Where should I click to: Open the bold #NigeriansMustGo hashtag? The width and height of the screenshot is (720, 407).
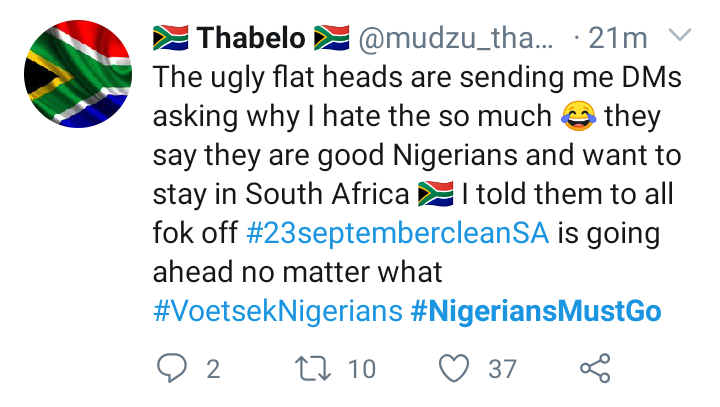[x=536, y=310]
